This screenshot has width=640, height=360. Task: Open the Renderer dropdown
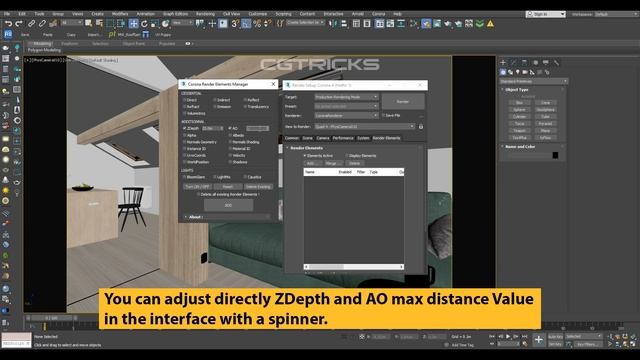[347, 116]
